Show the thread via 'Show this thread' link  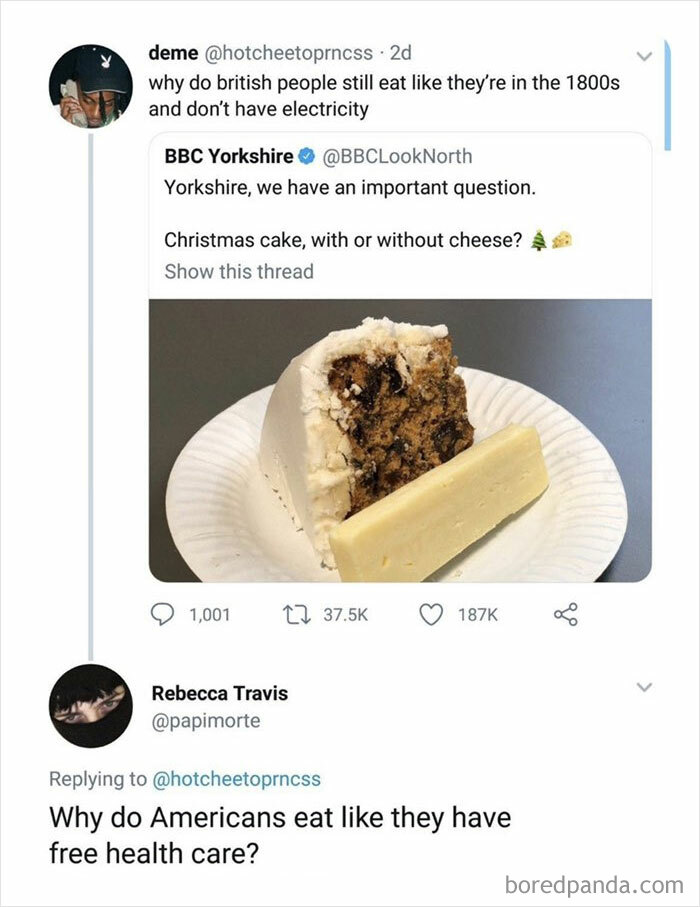[x=238, y=271]
